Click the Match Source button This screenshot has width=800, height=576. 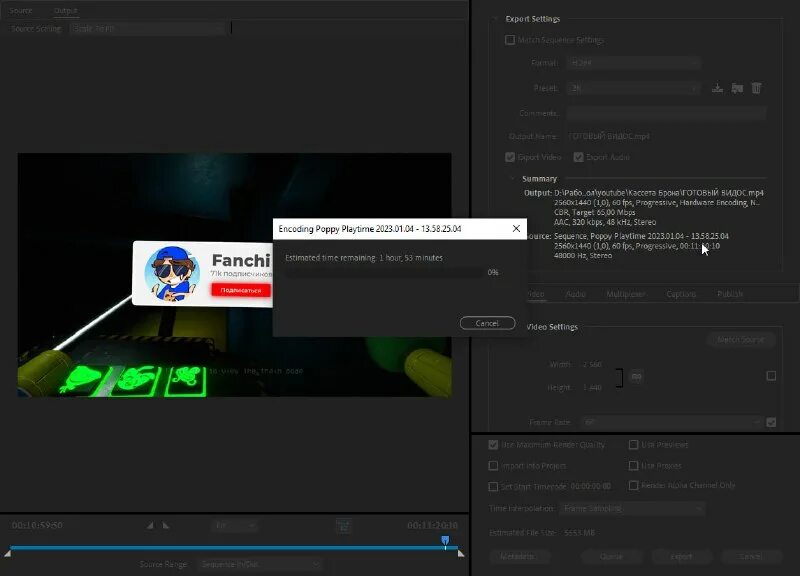[741, 340]
